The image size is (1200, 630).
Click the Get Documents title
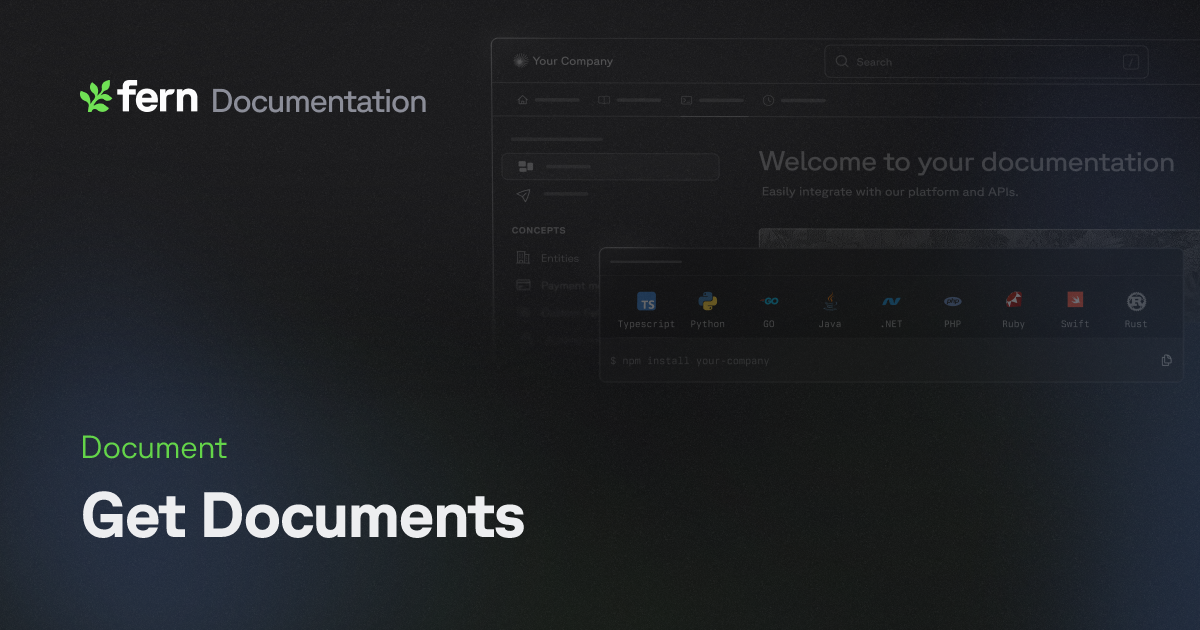click(x=303, y=517)
